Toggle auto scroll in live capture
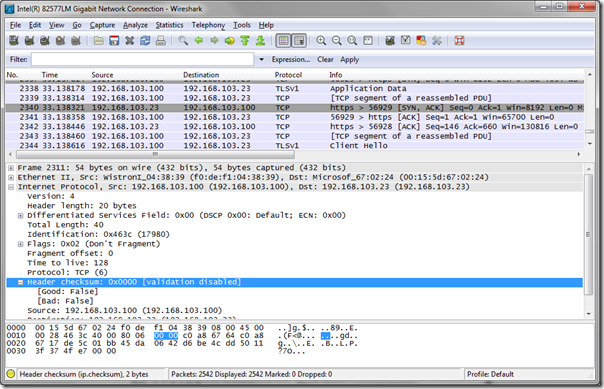 click(299, 40)
